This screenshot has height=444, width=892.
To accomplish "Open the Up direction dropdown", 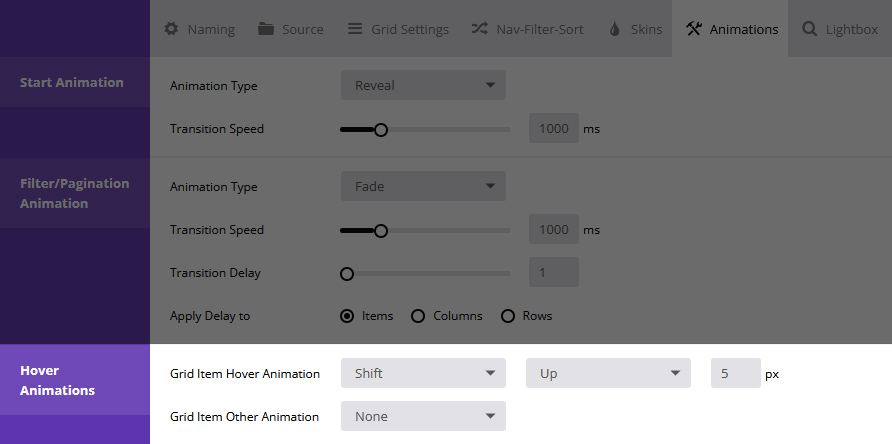I will tap(608, 374).
